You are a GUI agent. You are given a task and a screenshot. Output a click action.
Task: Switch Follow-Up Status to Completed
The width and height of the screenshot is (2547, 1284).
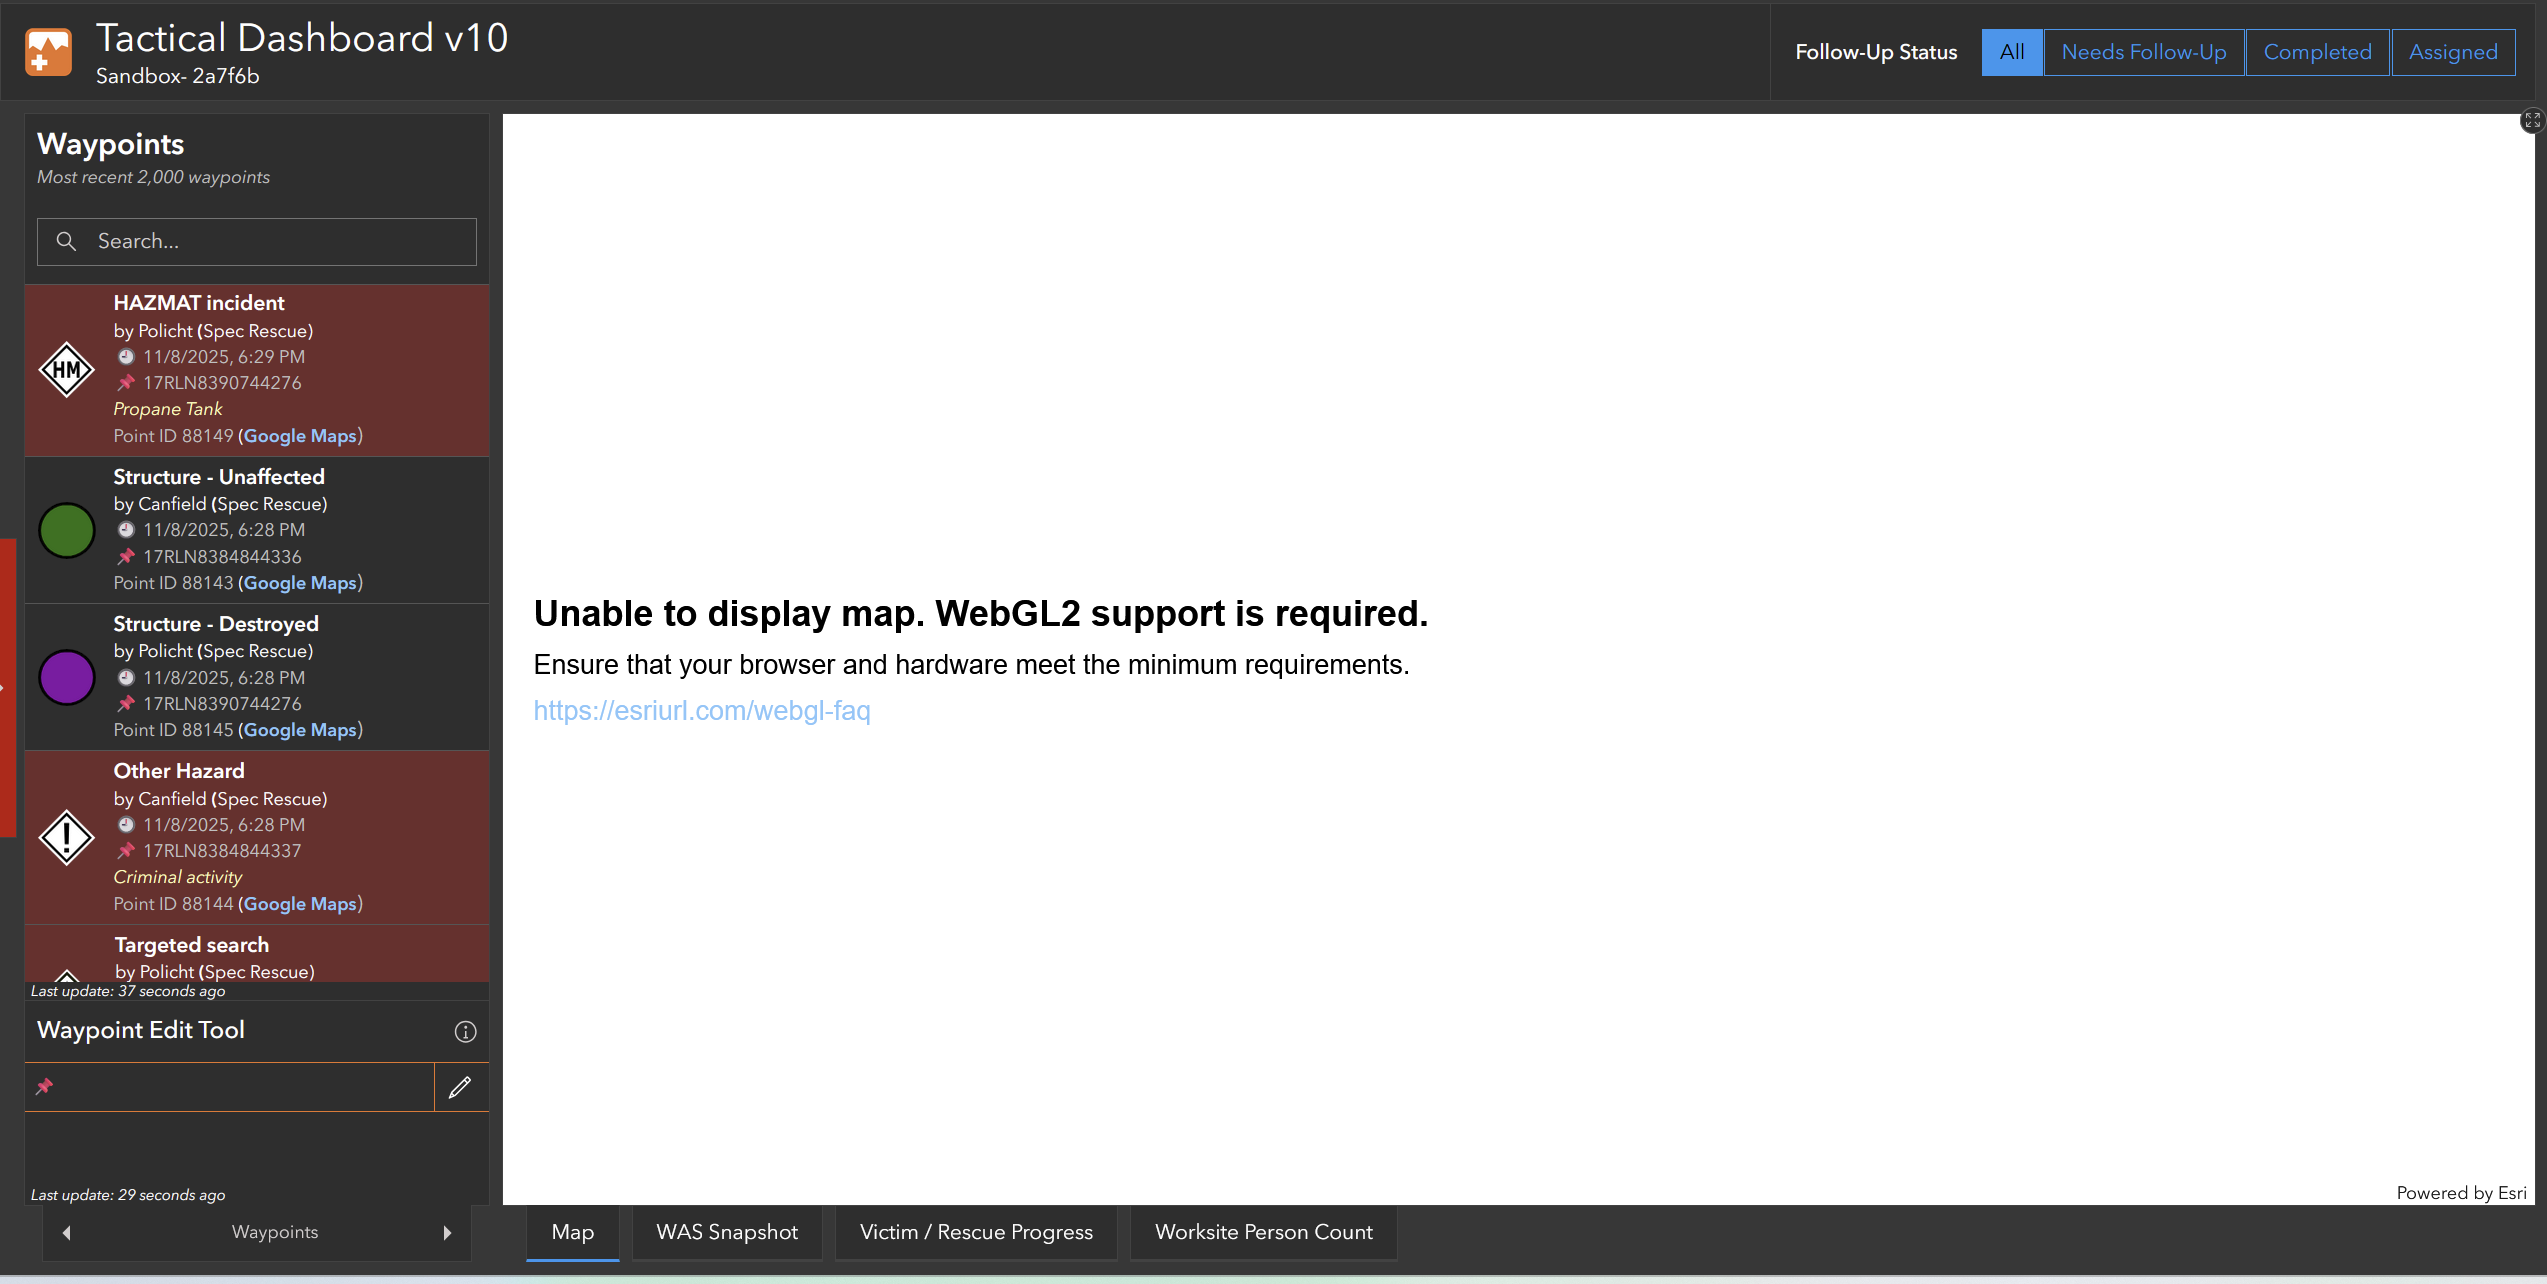2317,51
